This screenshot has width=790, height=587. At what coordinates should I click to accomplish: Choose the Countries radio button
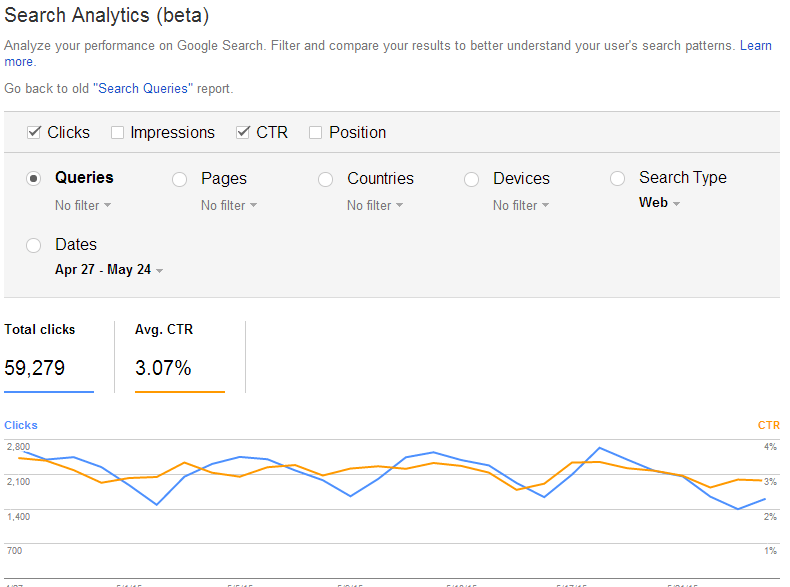click(x=326, y=179)
